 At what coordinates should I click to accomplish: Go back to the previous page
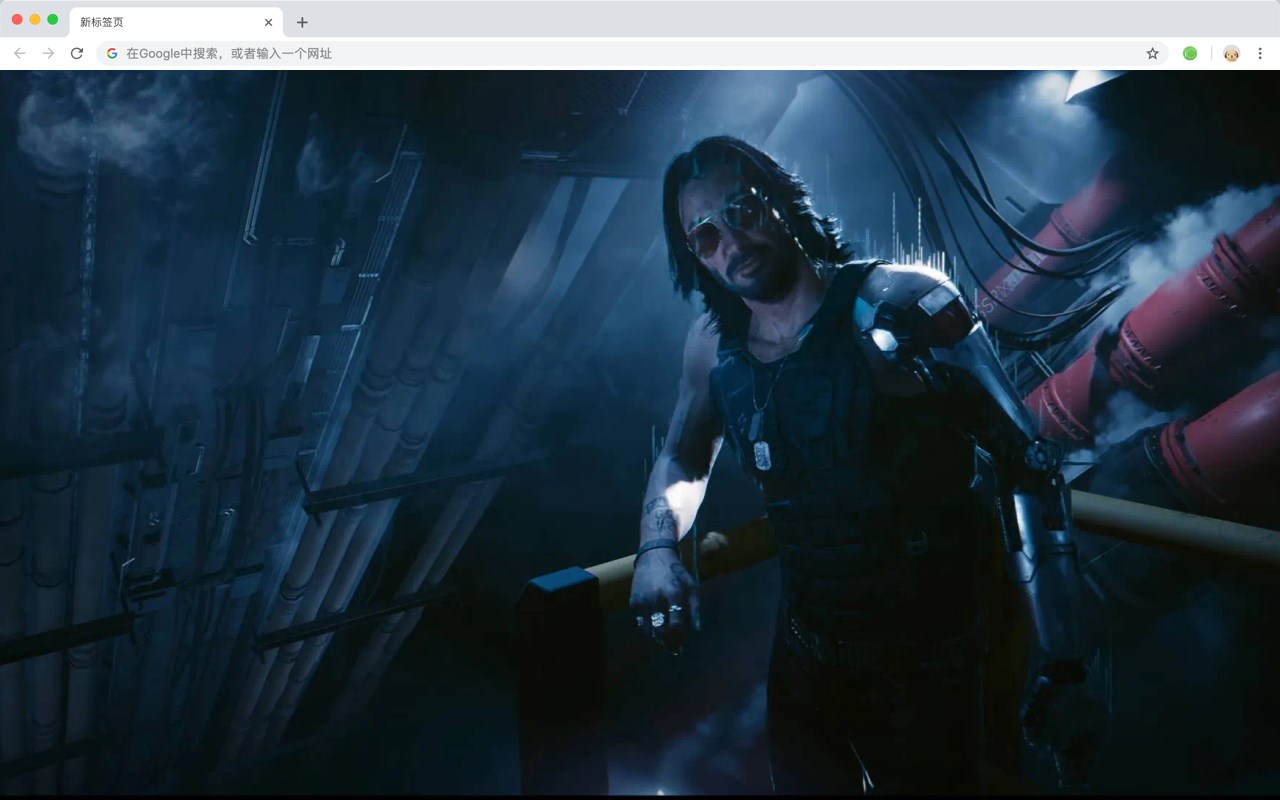20,53
